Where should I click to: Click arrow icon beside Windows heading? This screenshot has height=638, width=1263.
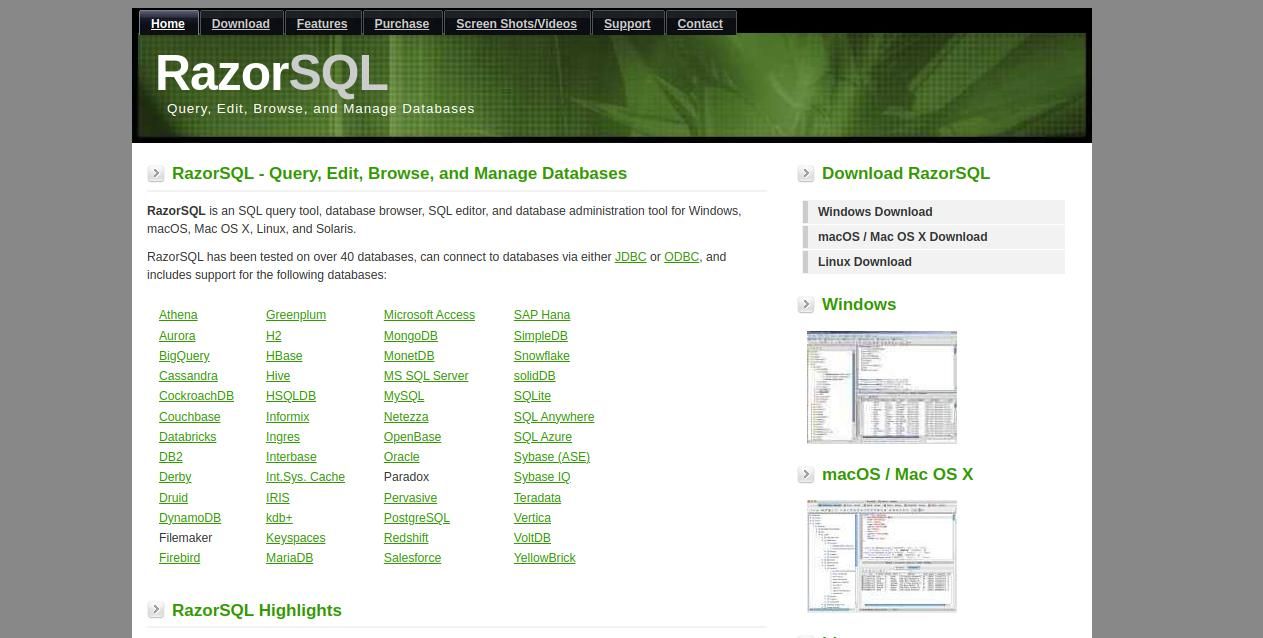[806, 305]
